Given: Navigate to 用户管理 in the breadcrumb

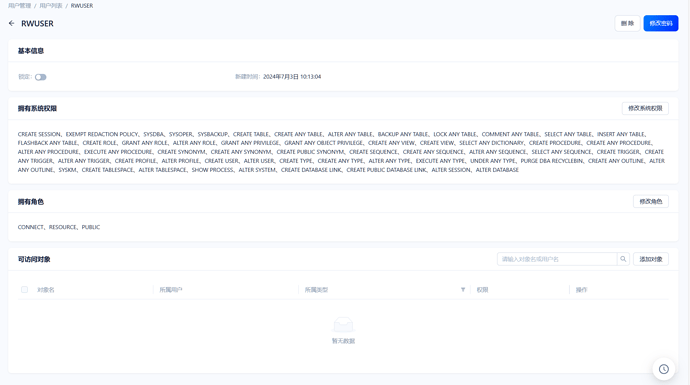Looking at the screenshot, I should (x=19, y=6).
